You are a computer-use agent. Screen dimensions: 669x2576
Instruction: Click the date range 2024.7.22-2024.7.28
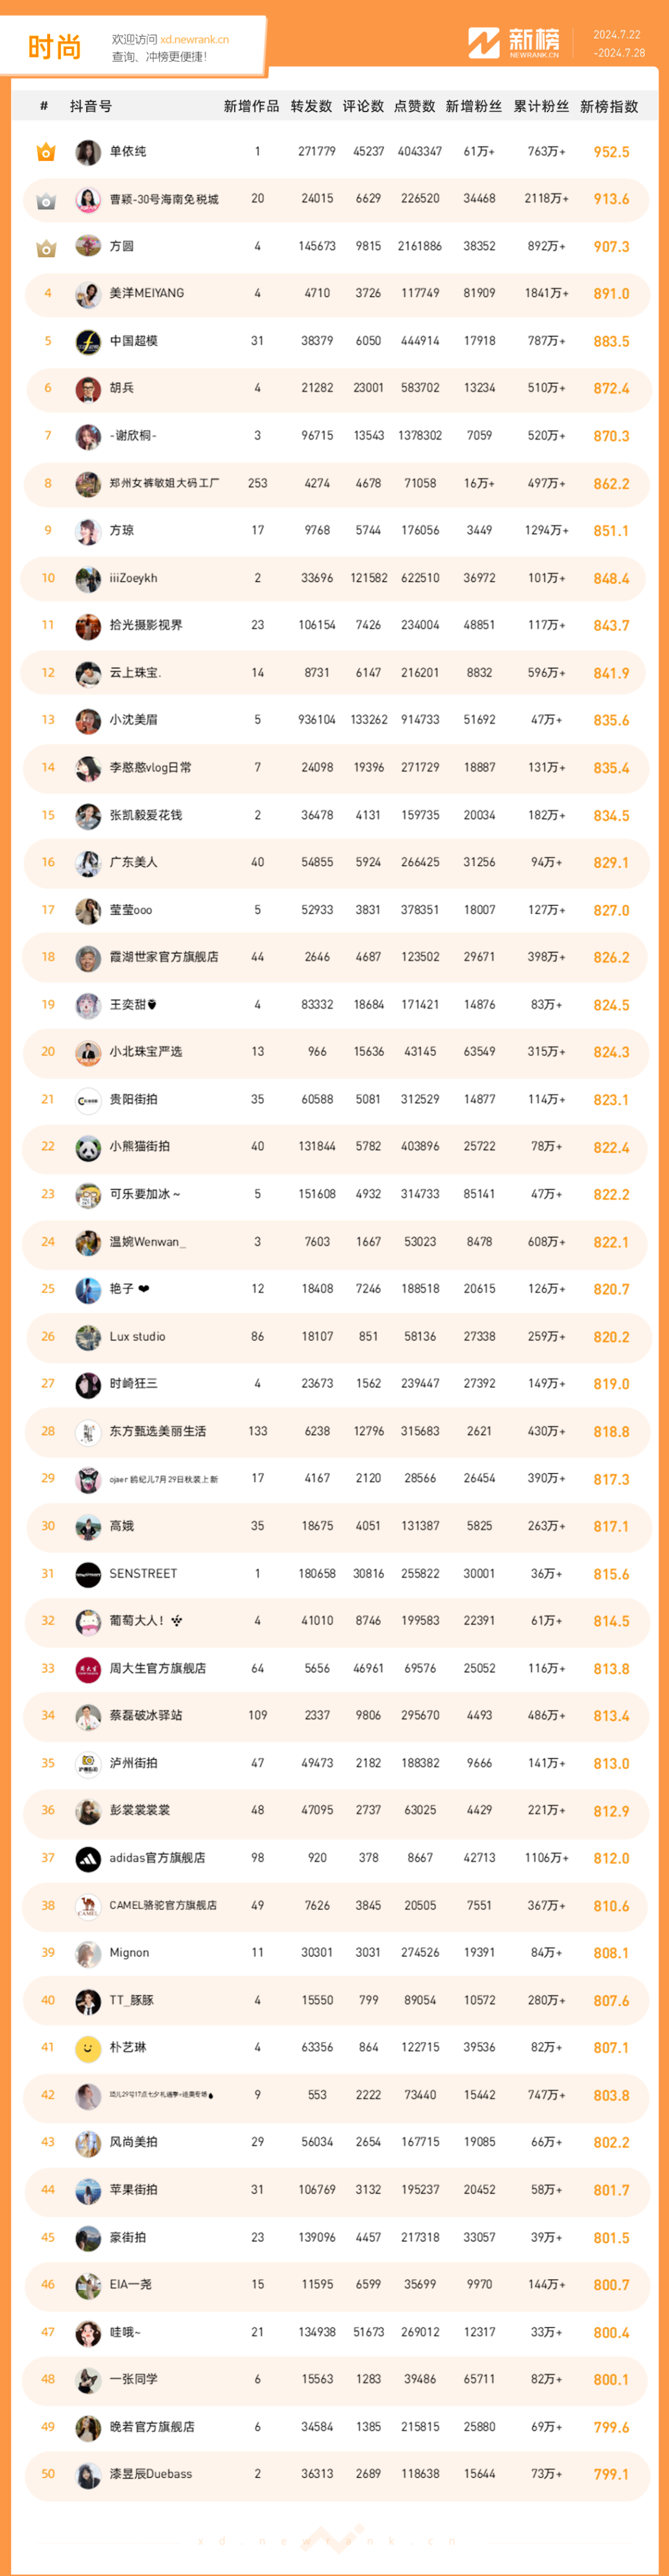[x=618, y=44]
